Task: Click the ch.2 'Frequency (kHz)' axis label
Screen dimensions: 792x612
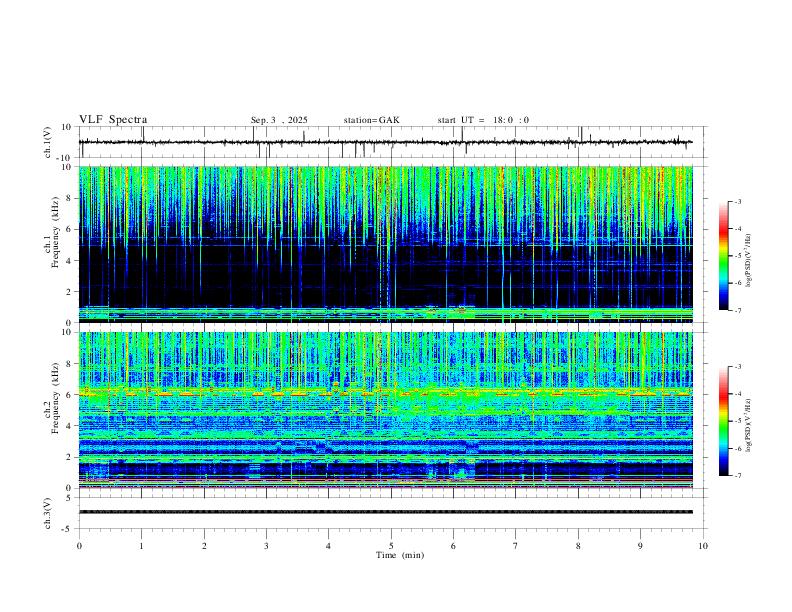Action: coord(56,397)
